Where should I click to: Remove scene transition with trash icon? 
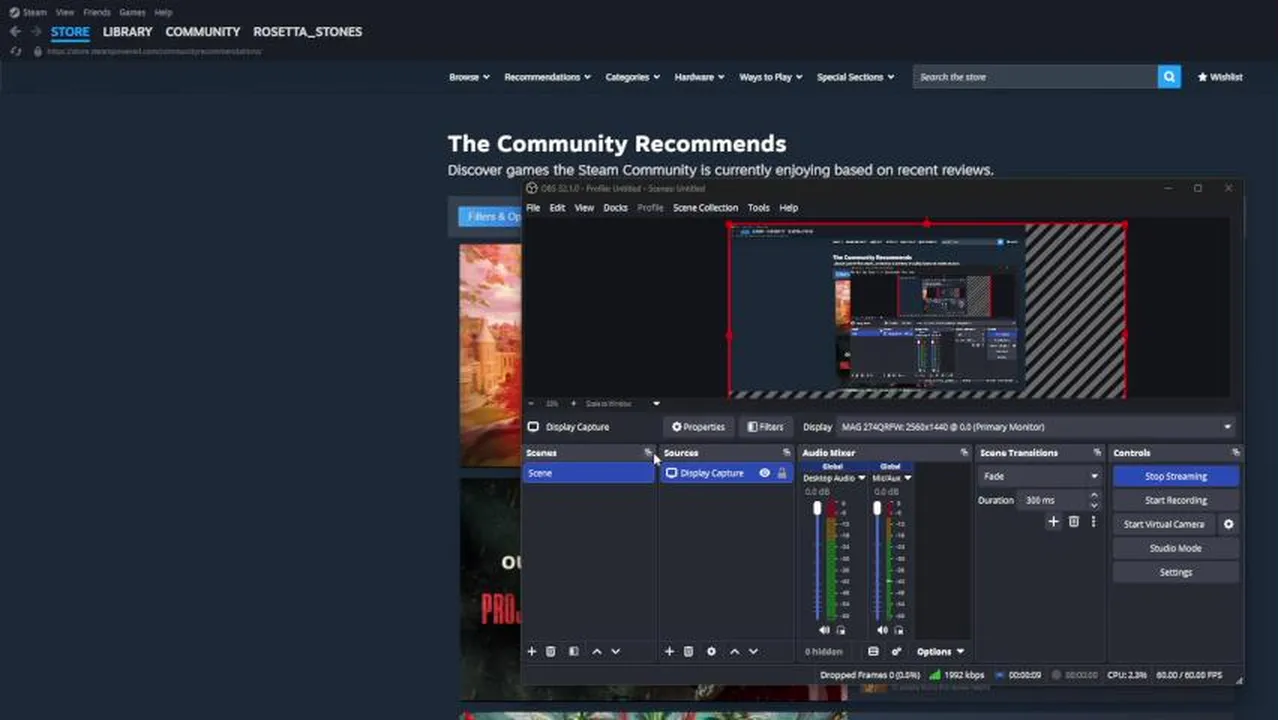pos(1074,522)
